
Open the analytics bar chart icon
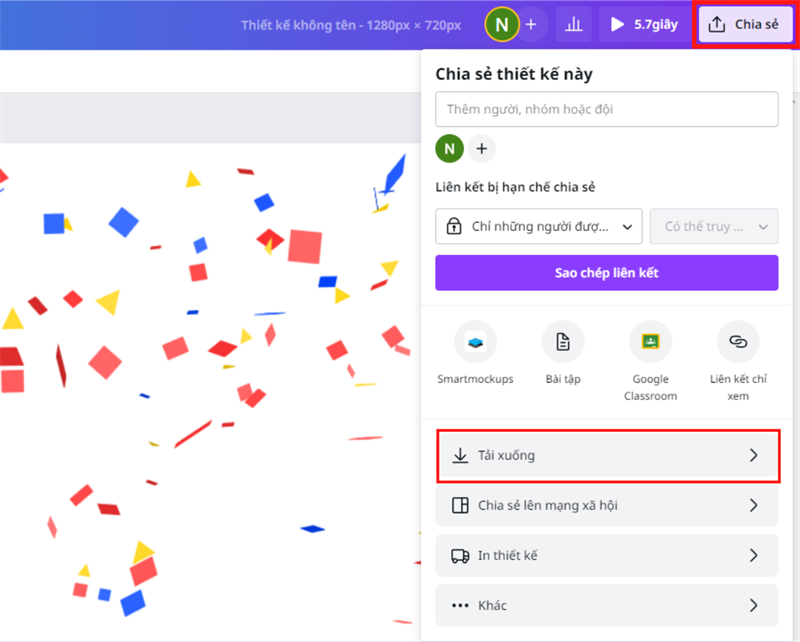(x=574, y=24)
